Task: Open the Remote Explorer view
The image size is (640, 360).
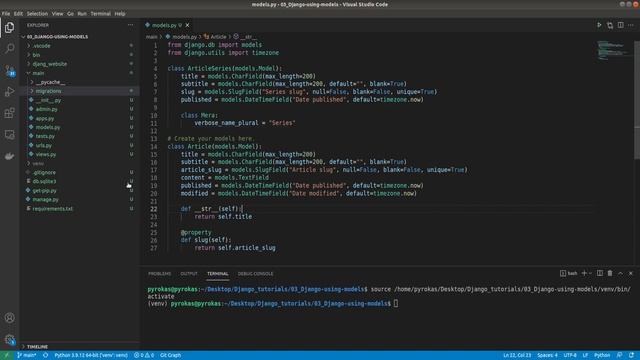Action: 9,135
